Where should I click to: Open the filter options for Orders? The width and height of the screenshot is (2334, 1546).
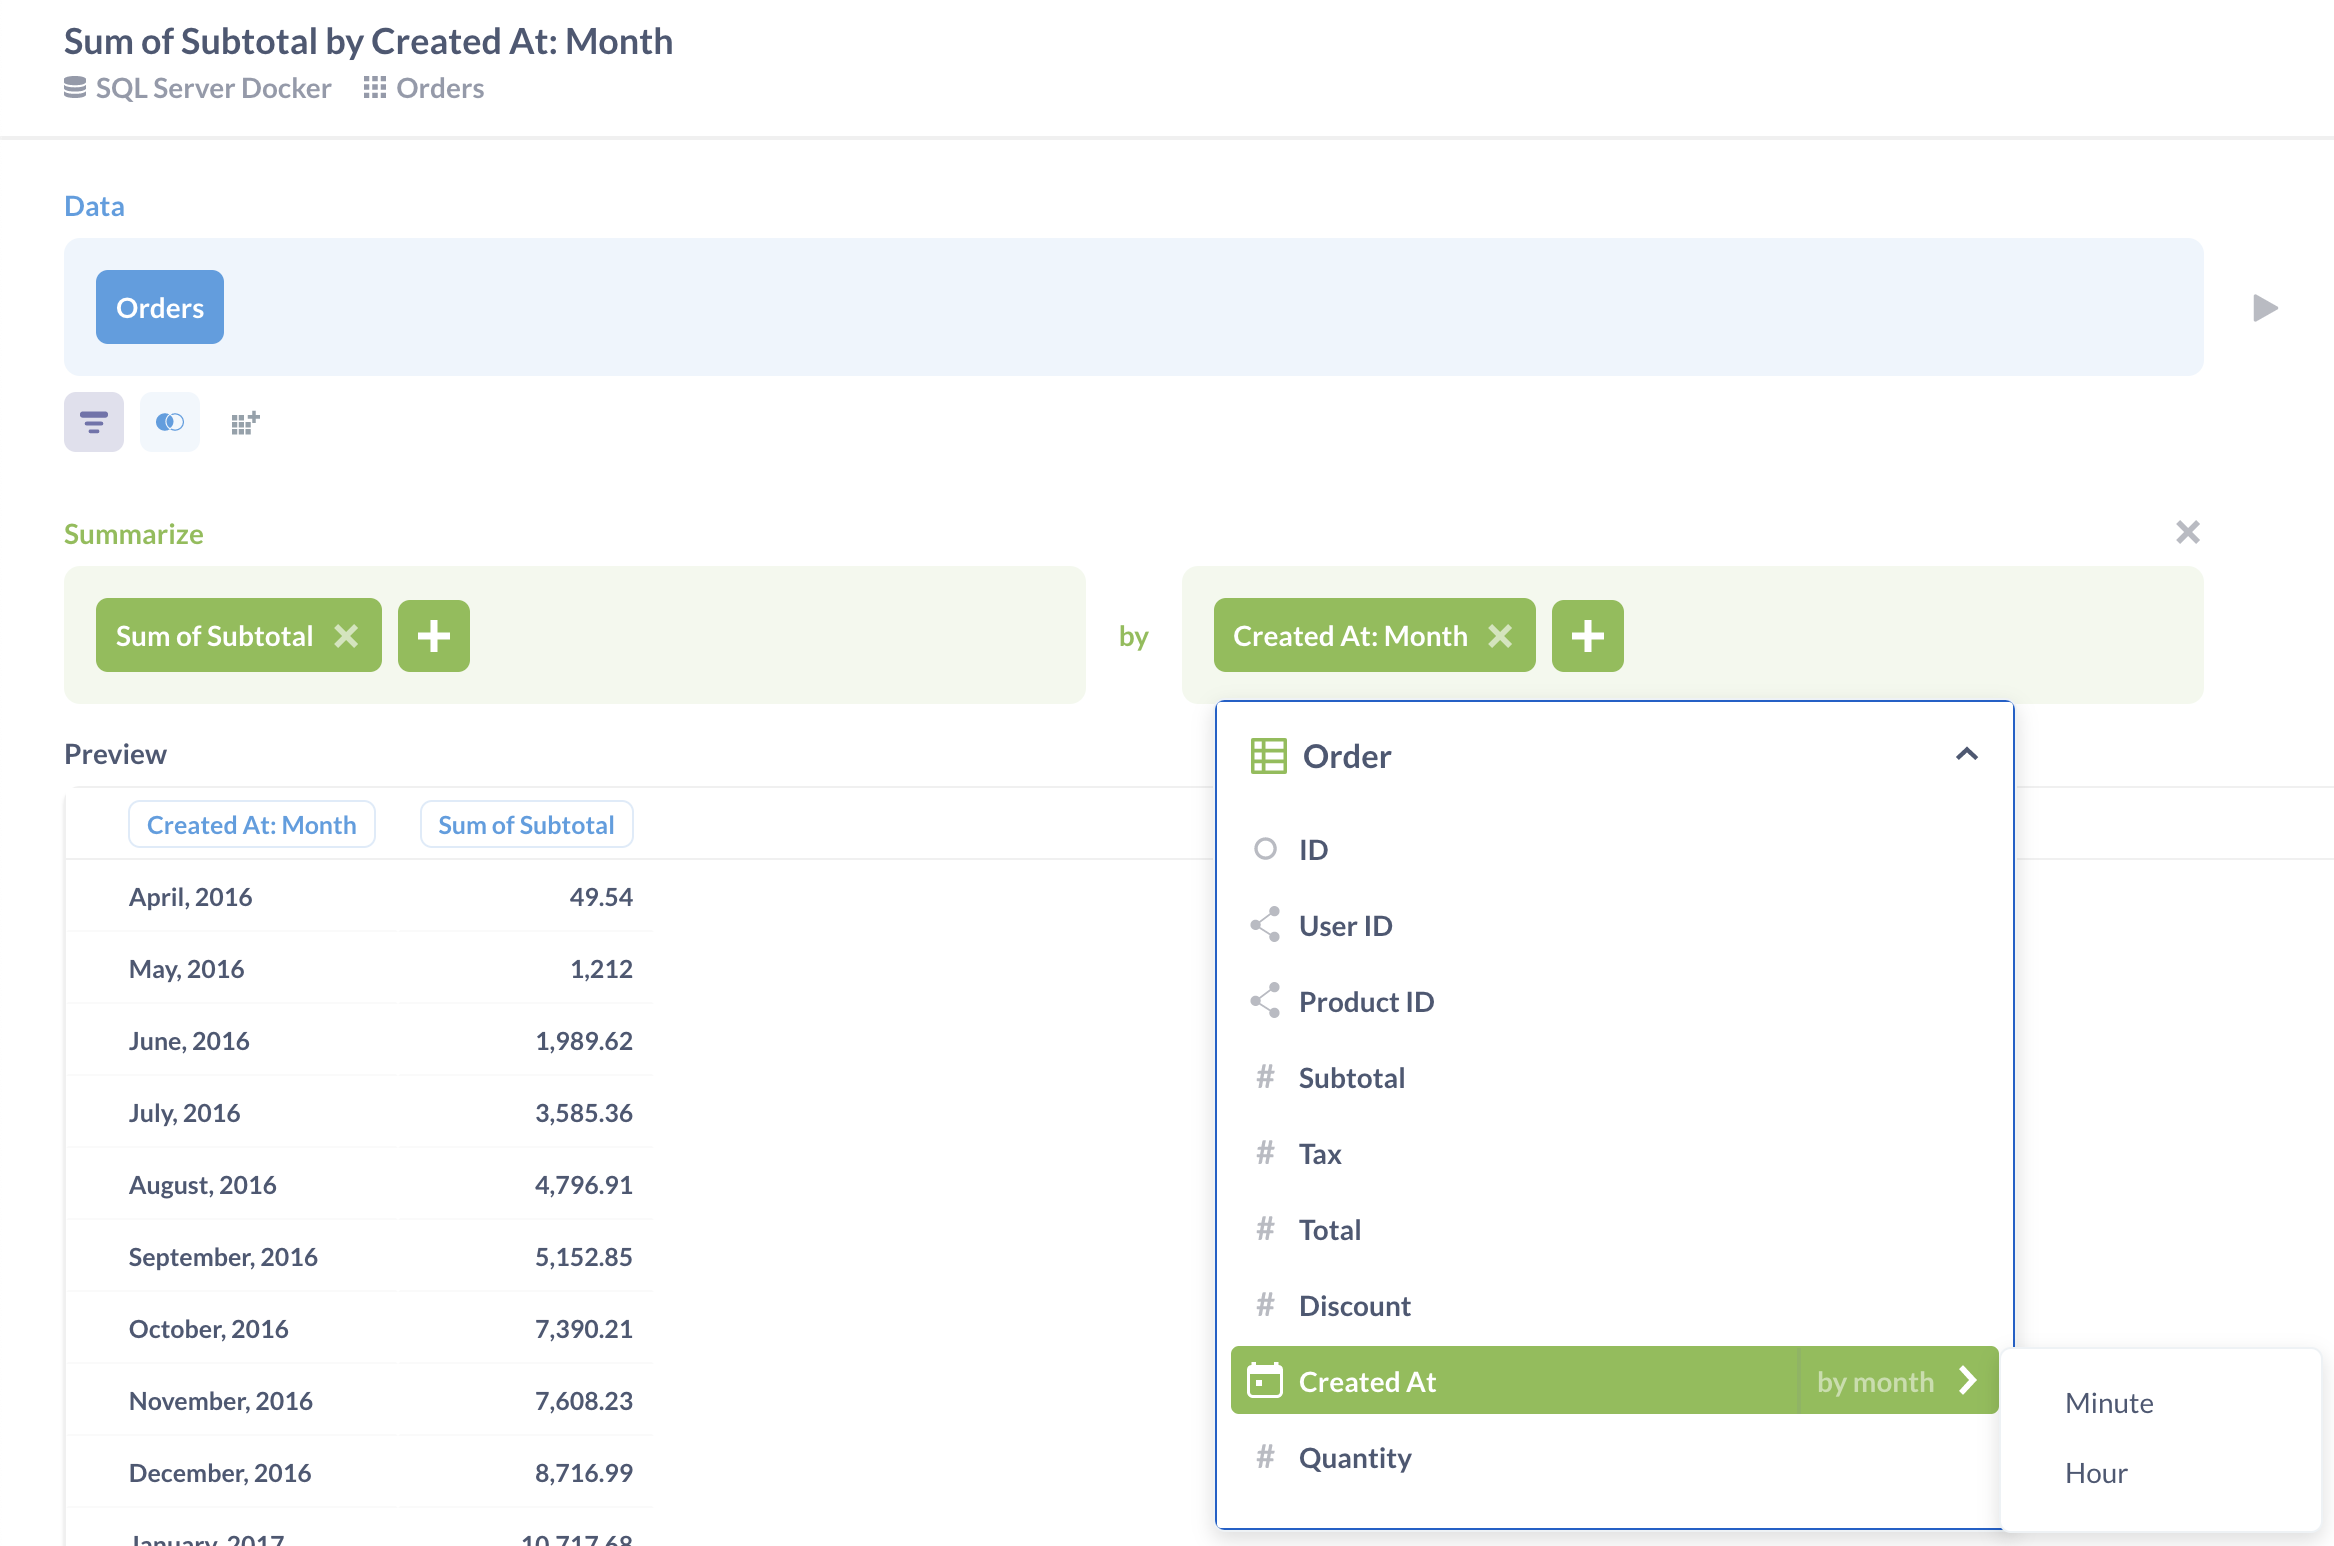[93, 422]
